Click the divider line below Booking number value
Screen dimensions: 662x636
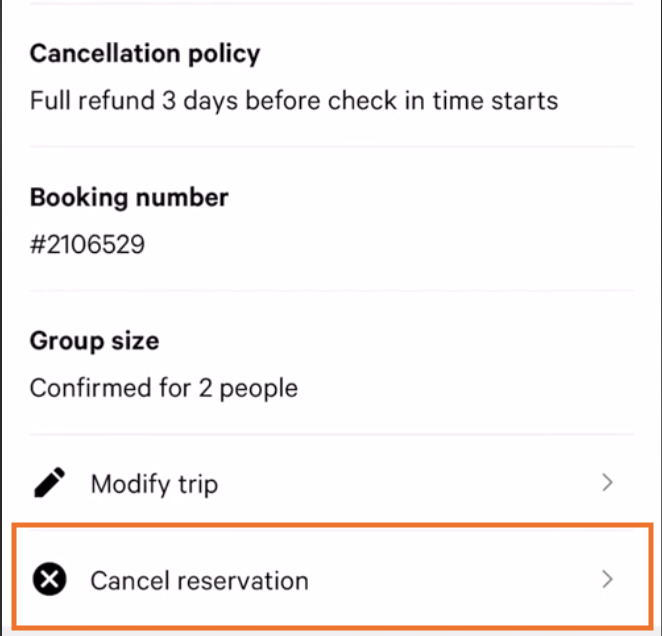pos(331,291)
